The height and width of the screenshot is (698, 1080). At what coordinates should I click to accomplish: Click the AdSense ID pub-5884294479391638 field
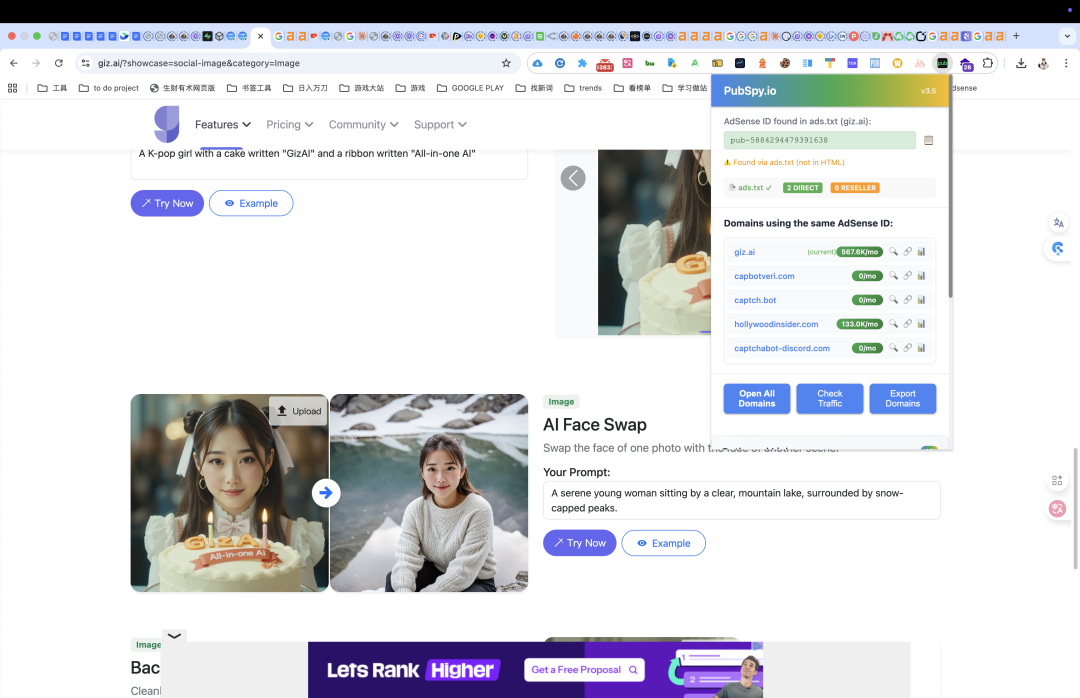[x=819, y=140]
